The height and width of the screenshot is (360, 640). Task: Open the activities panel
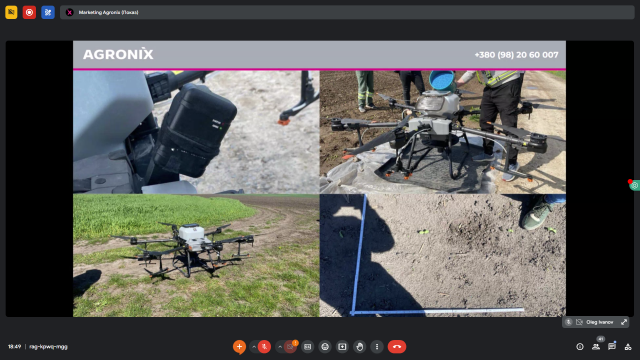(x=628, y=347)
